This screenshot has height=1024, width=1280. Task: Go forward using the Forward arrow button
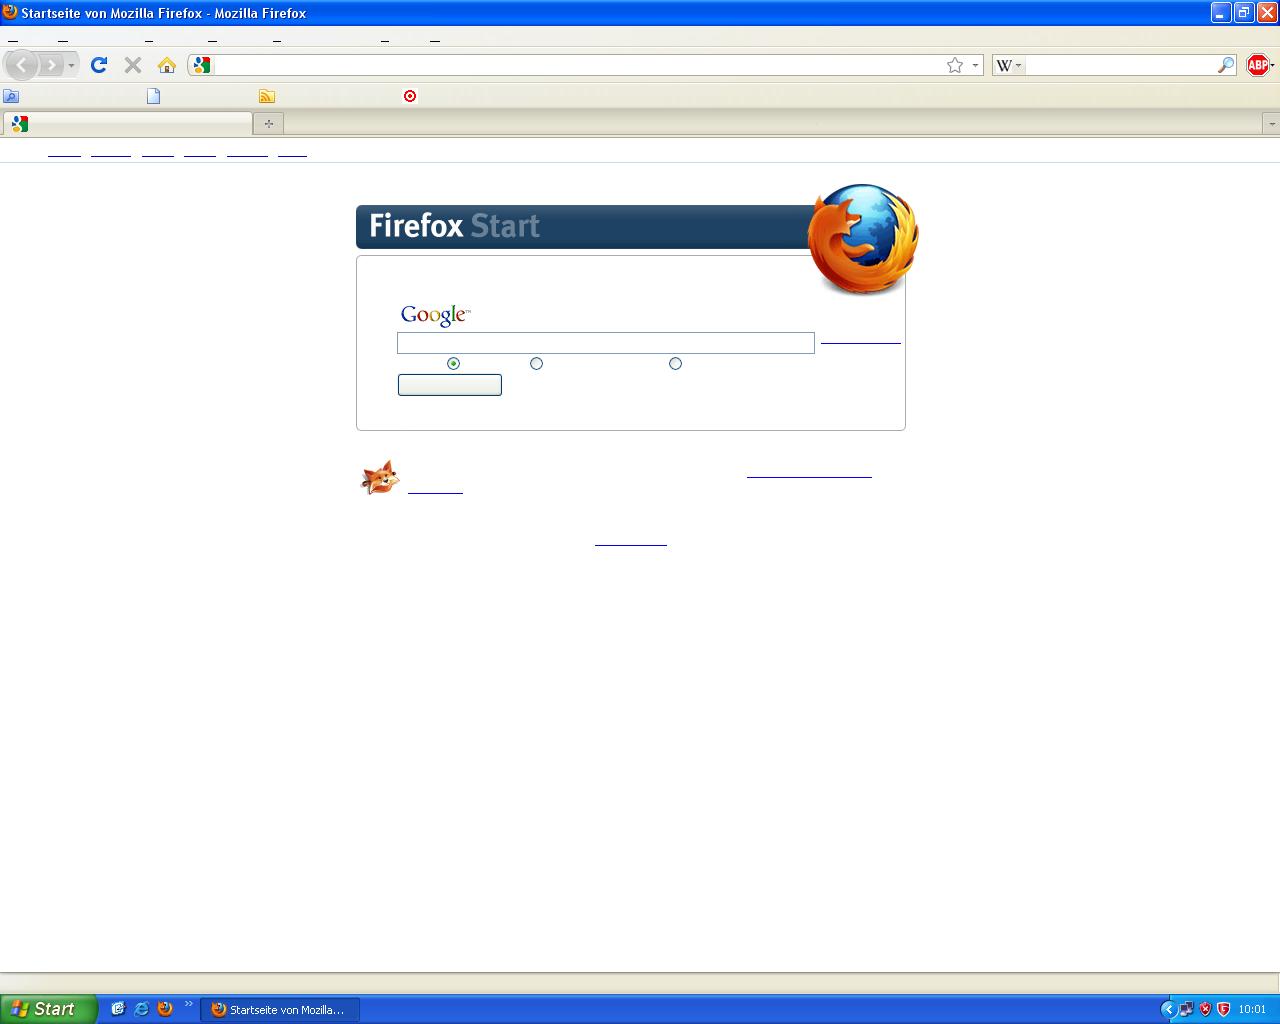51,65
